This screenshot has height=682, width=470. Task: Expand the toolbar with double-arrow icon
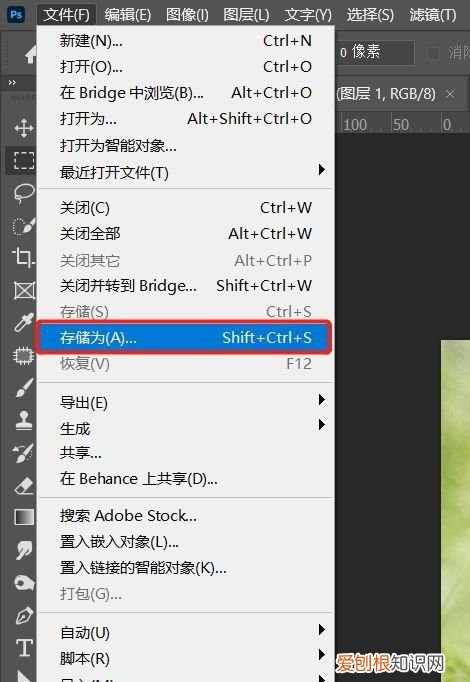pos(12,83)
